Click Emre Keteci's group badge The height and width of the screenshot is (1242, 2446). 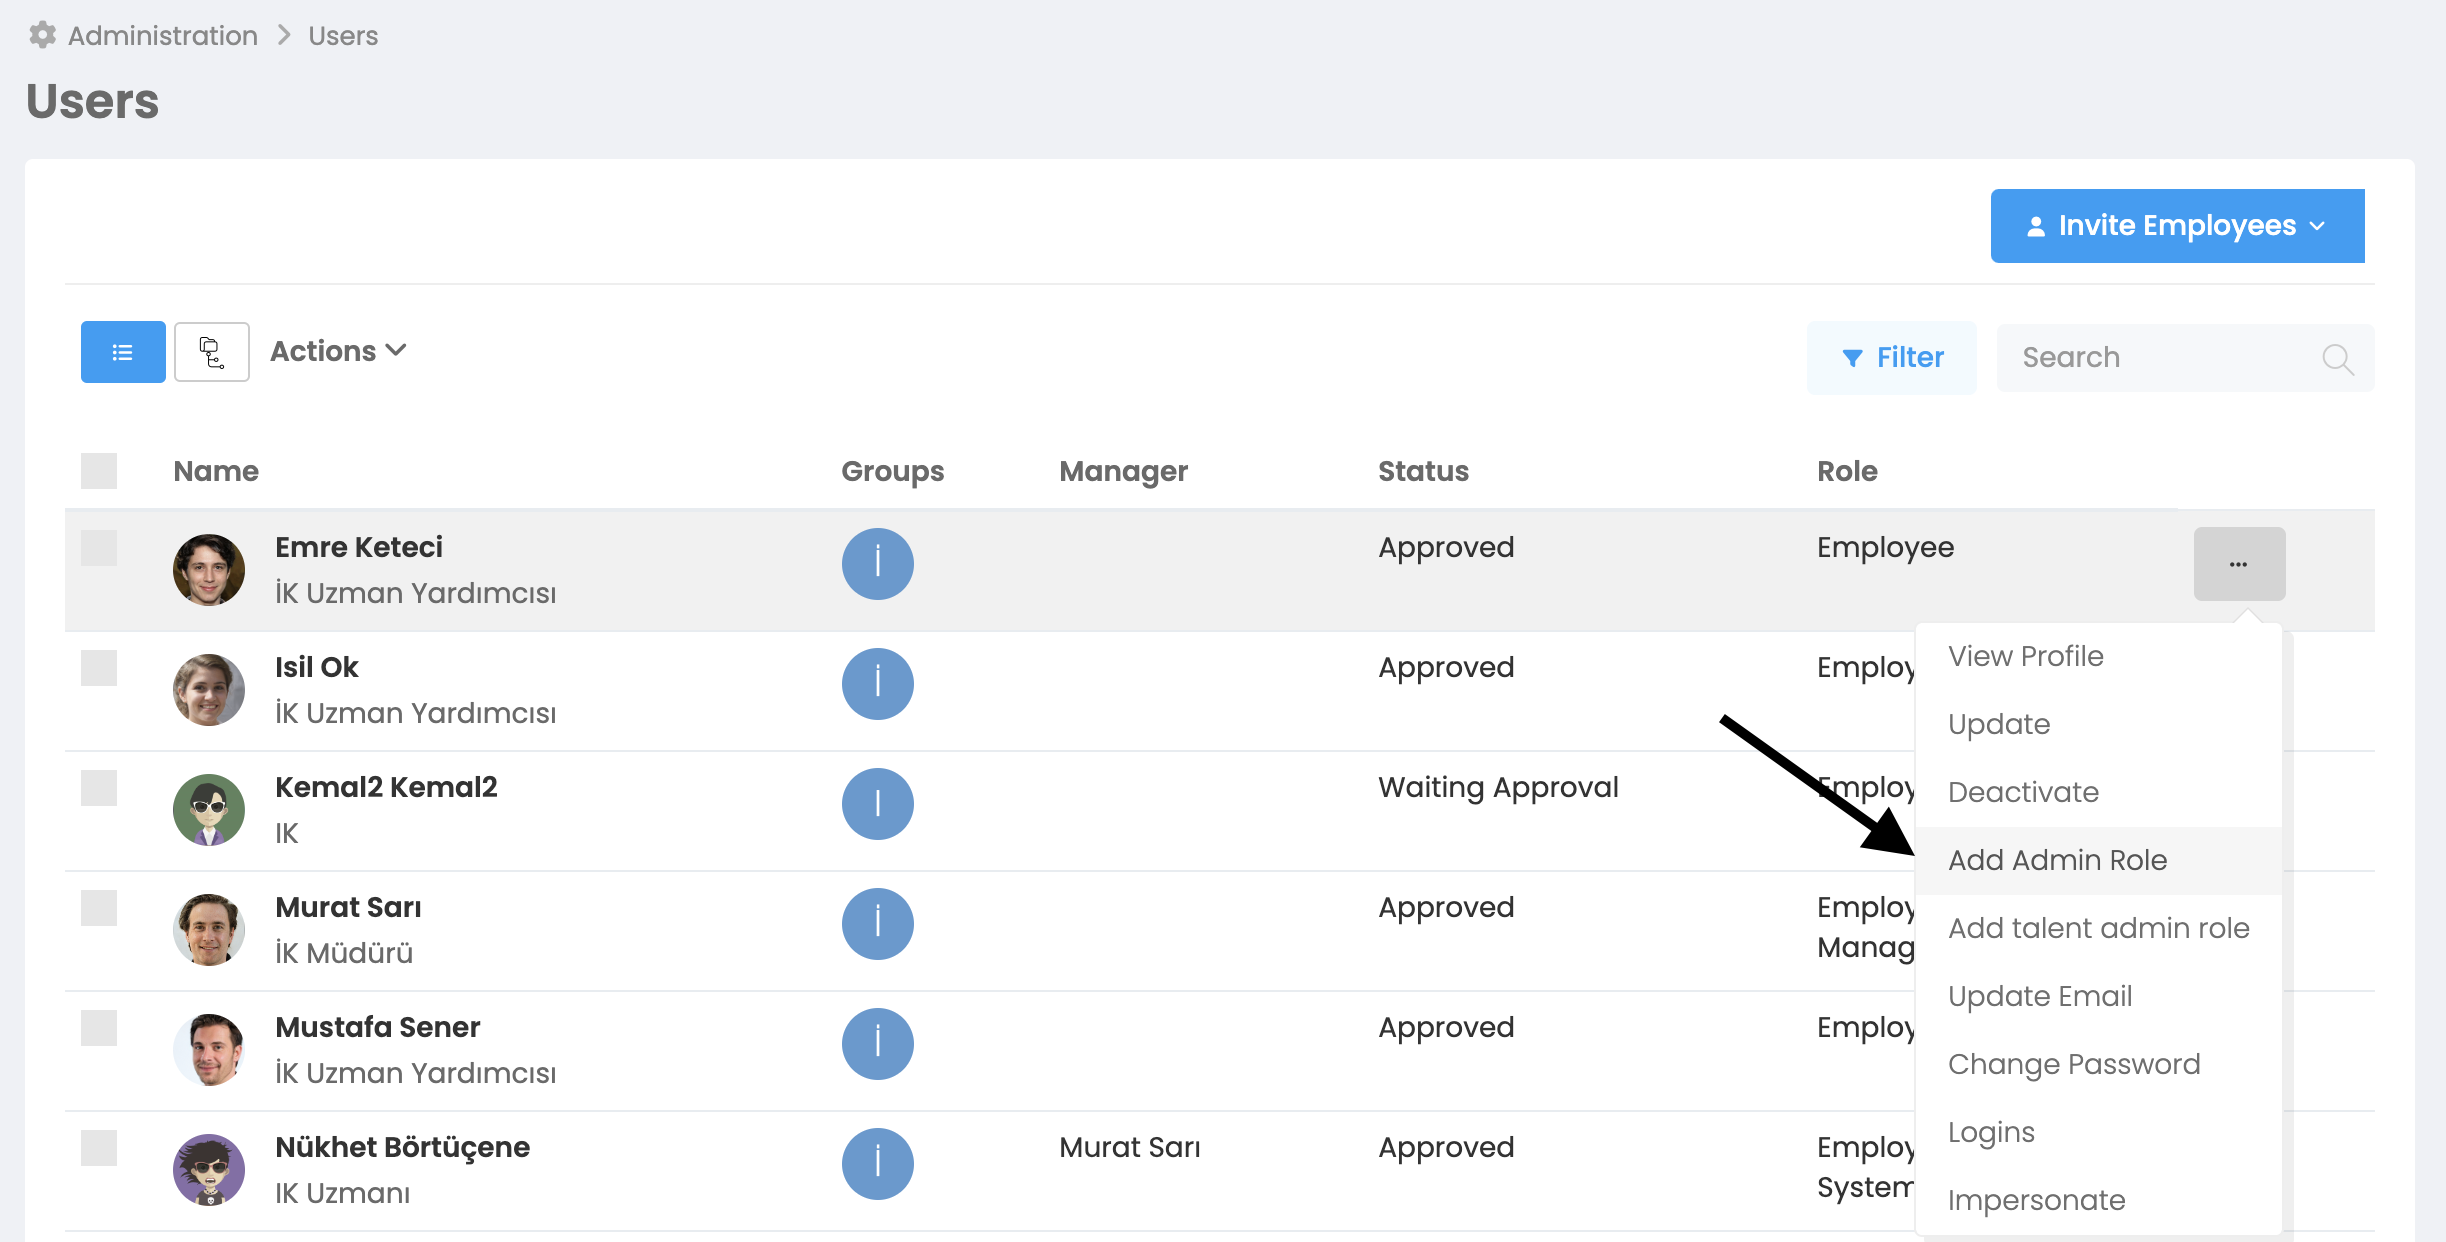tap(877, 564)
